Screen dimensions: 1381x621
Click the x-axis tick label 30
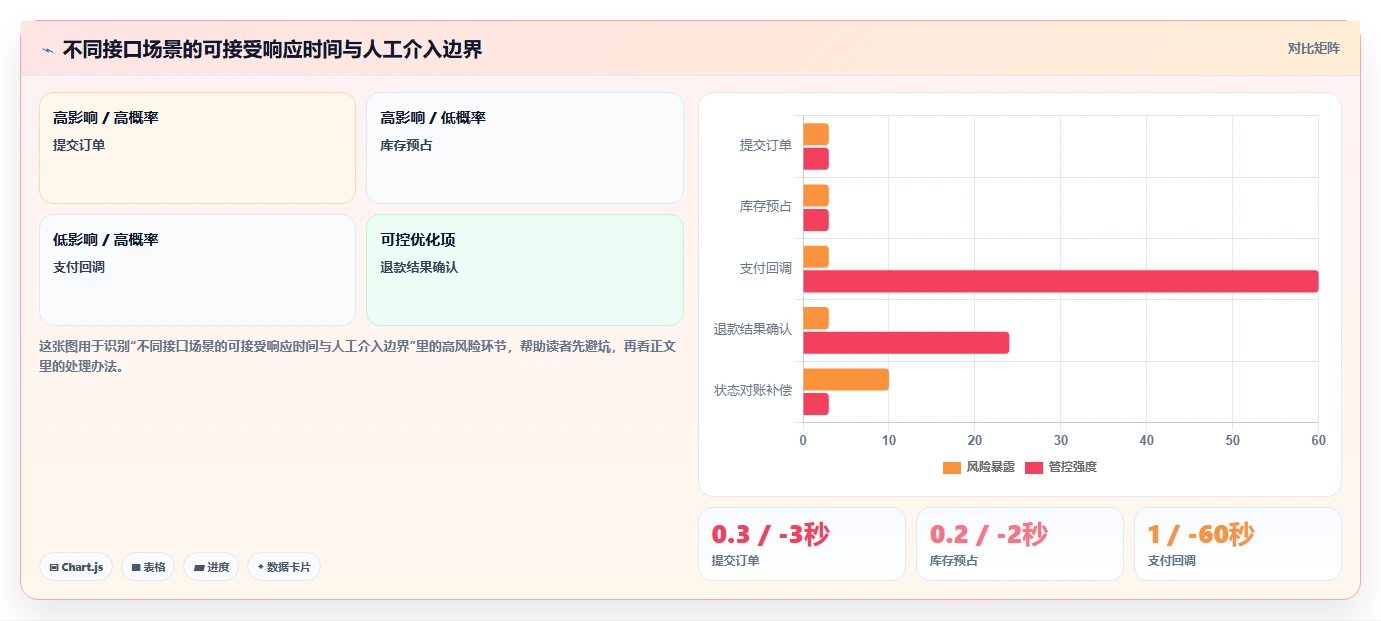(1061, 440)
